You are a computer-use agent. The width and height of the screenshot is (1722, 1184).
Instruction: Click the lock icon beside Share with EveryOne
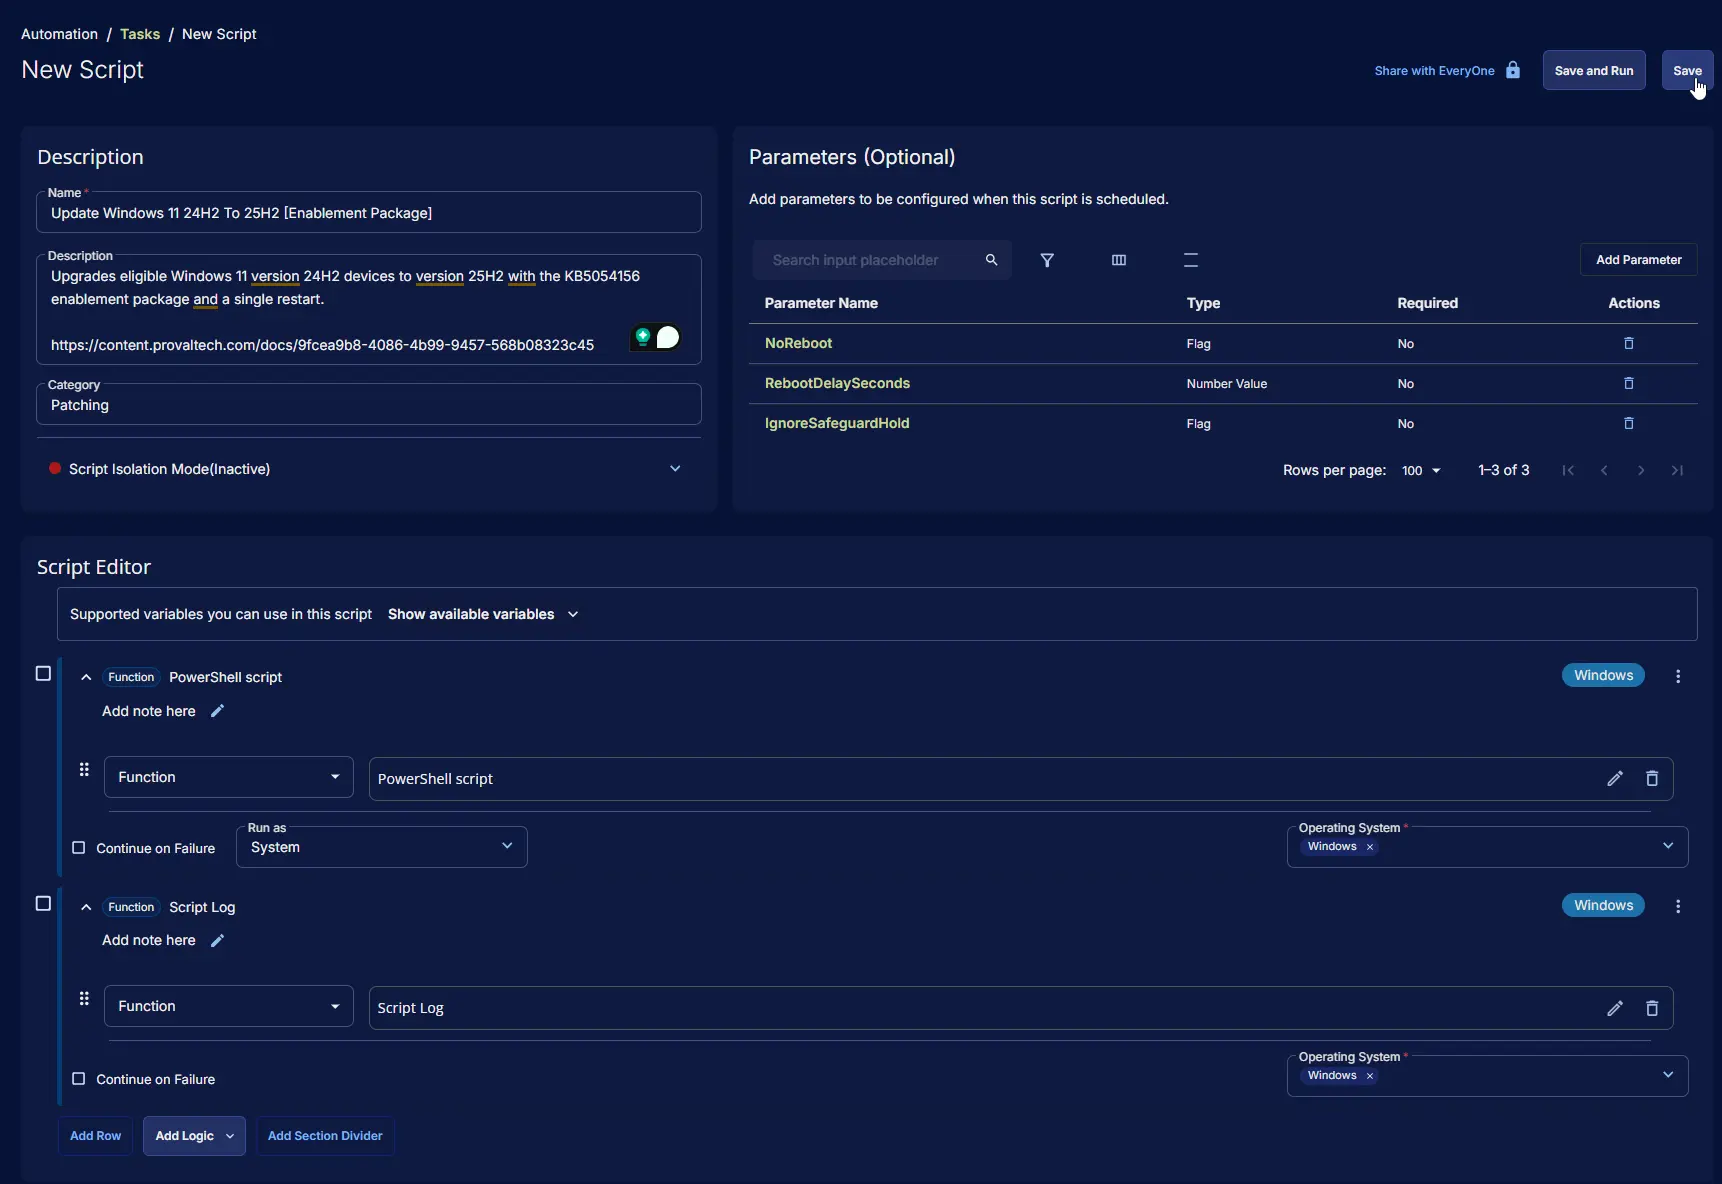1512,70
